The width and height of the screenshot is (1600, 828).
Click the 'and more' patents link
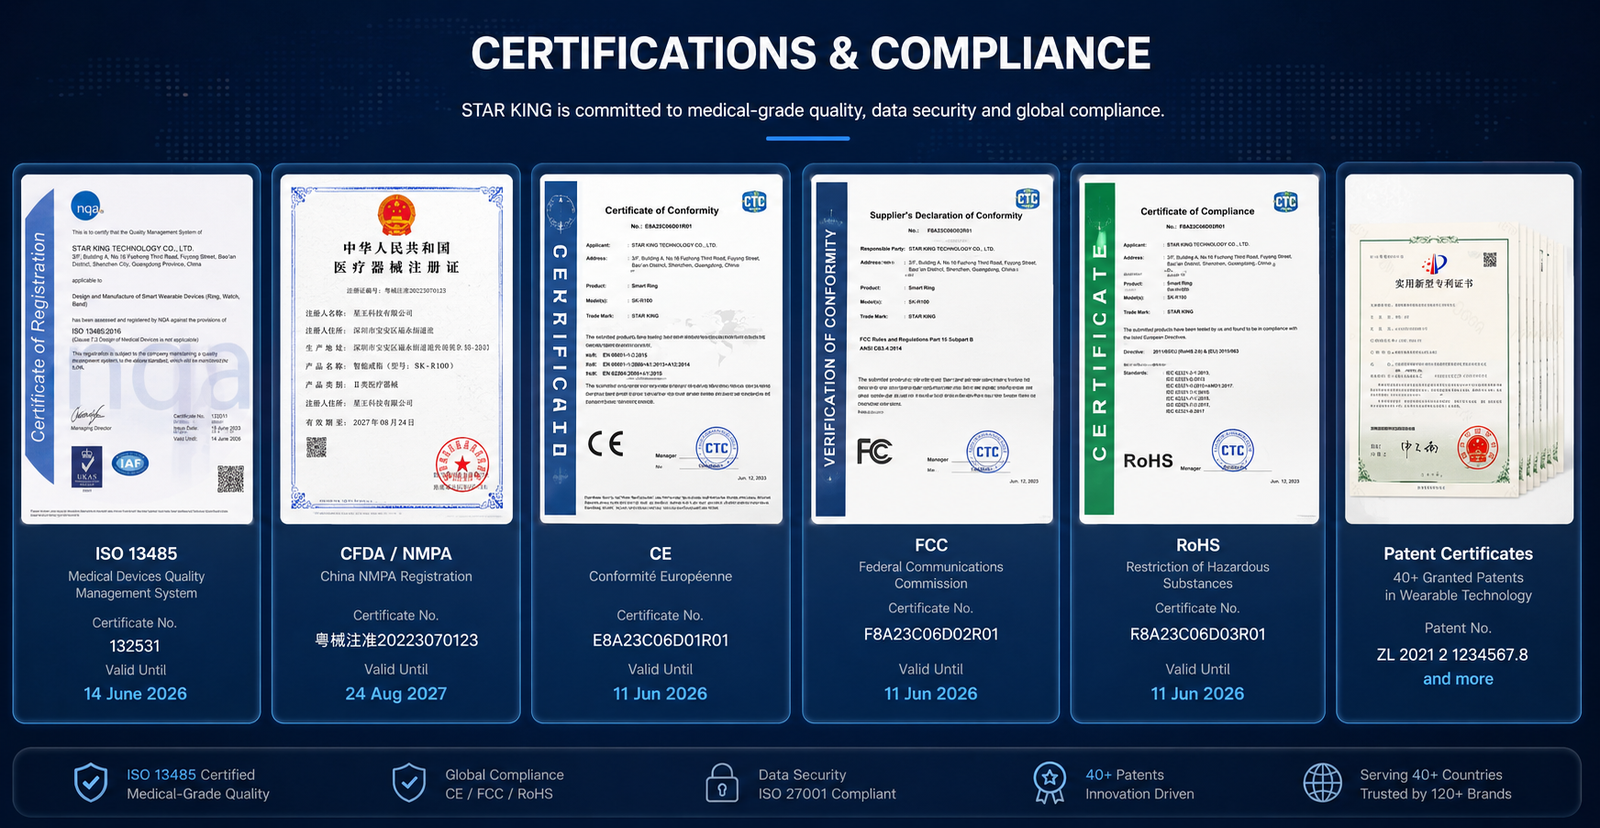coord(1458,679)
